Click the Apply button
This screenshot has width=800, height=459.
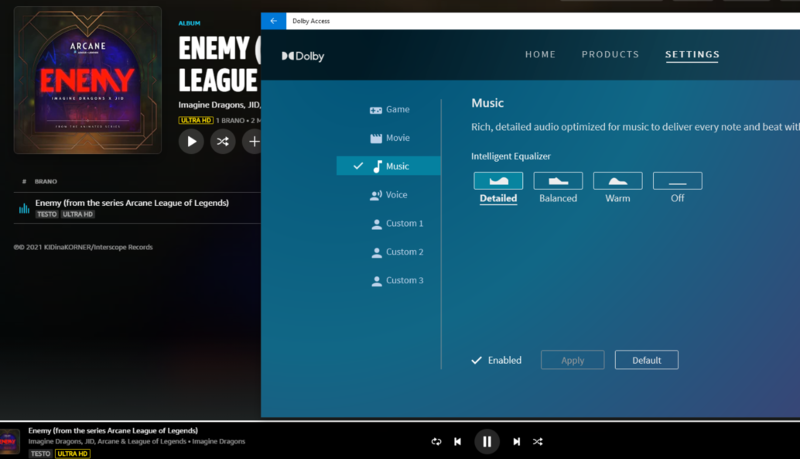coord(572,360)
